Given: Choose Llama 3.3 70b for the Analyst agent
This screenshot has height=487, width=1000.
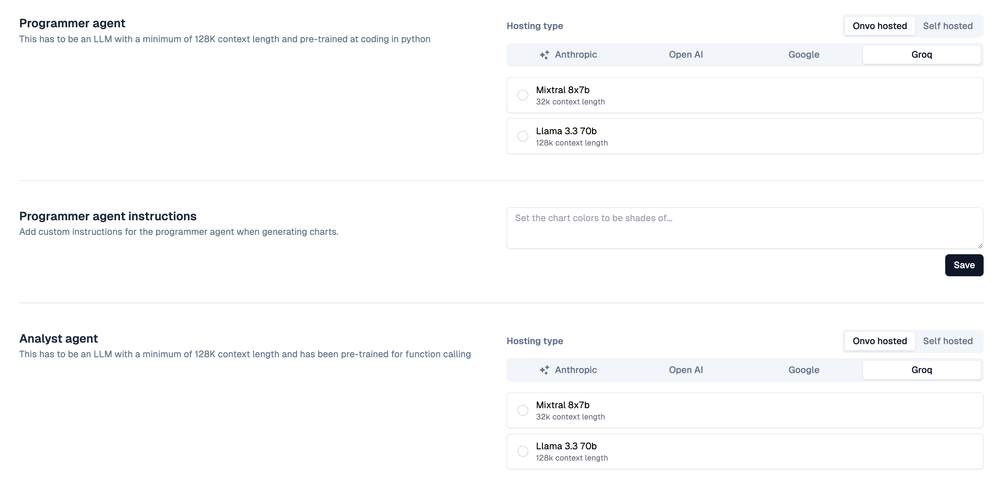Looking at the screenshot, I should point(523,451).
